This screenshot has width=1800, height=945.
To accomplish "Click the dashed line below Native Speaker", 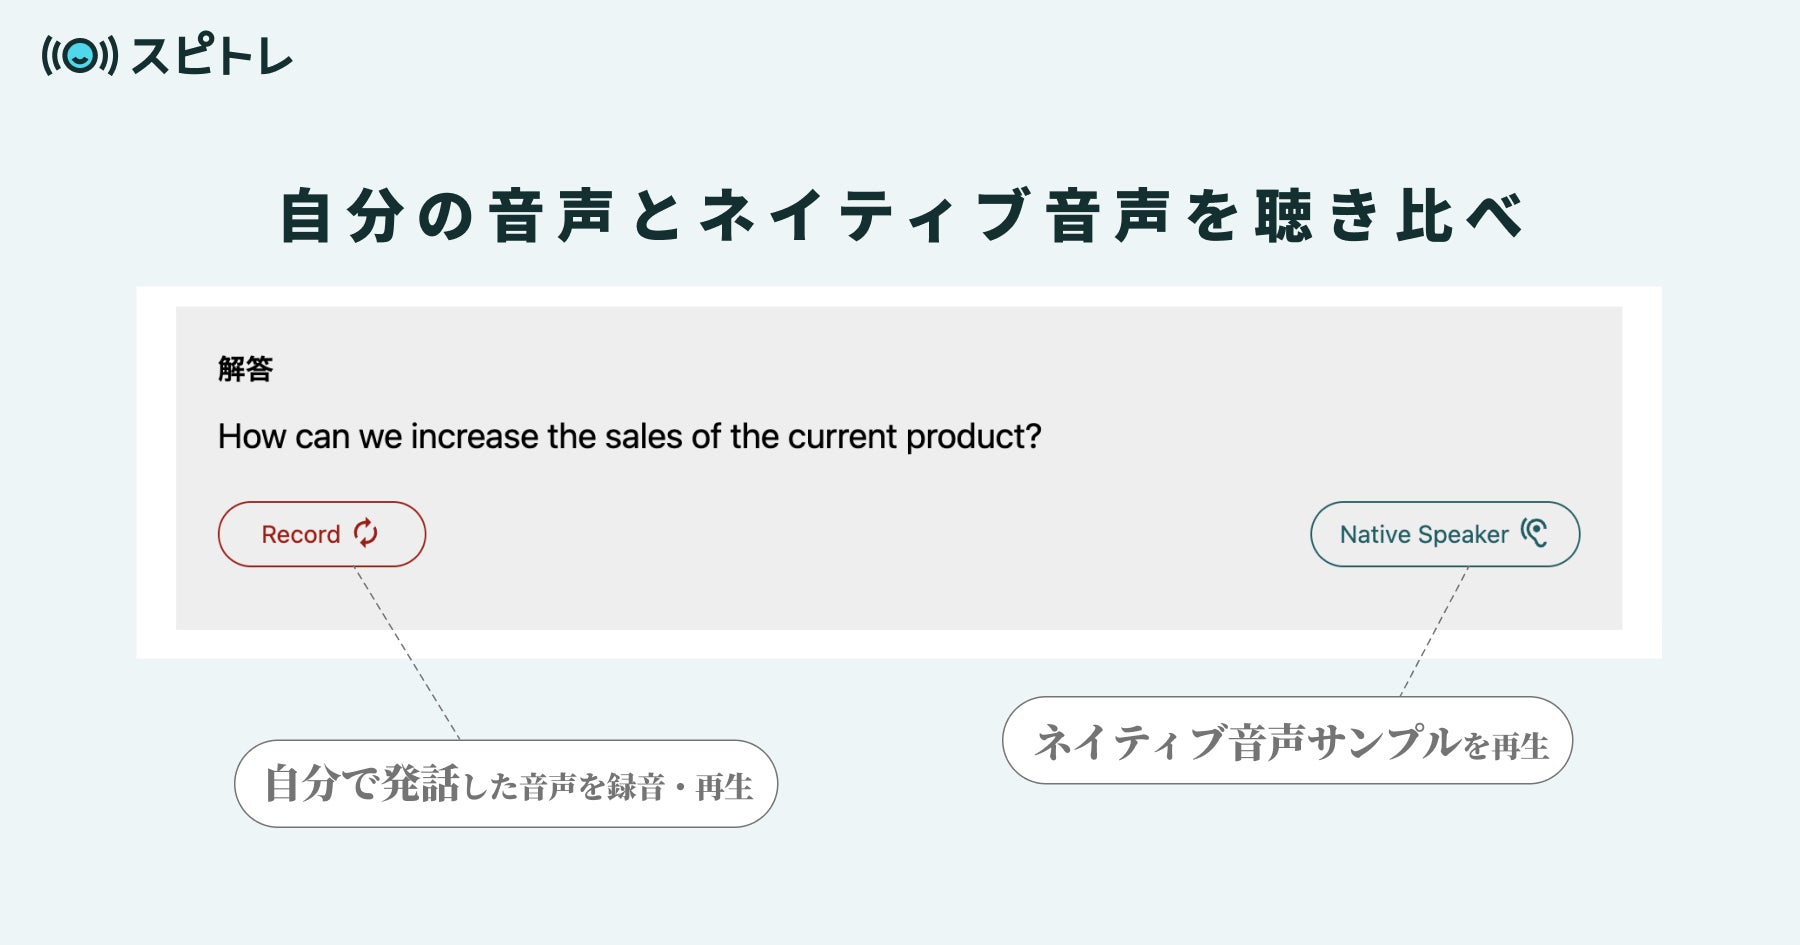I will (x=1434, y=631).
